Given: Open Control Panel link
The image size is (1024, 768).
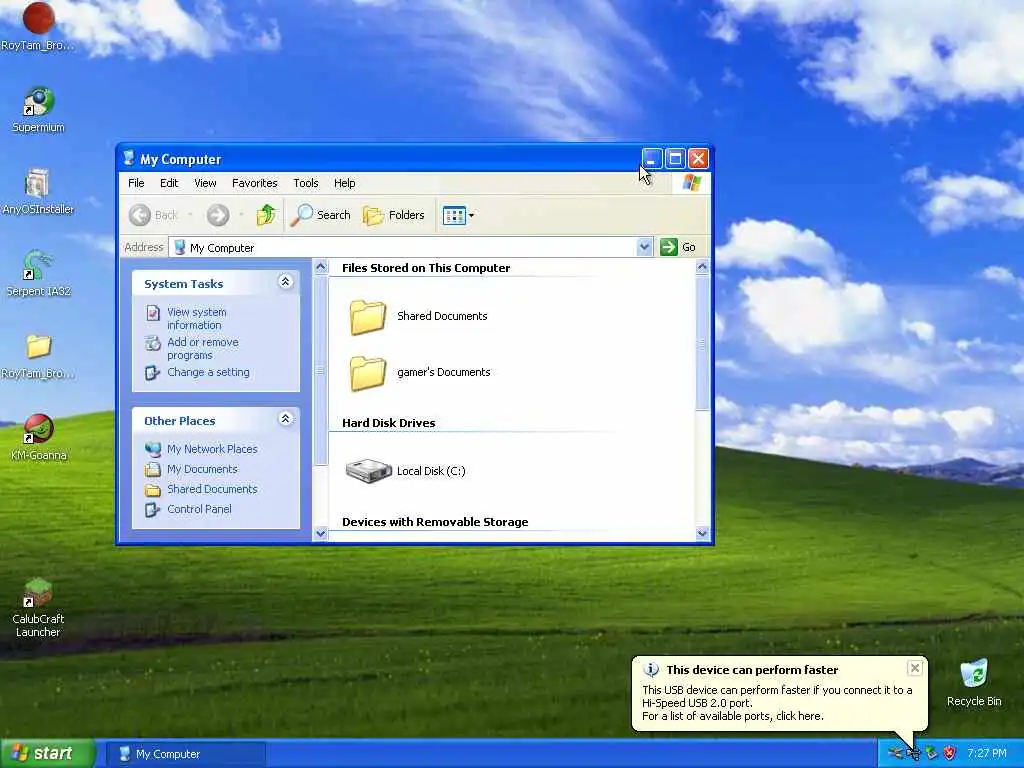Looking at the screenshot, I should pos(199,509).
